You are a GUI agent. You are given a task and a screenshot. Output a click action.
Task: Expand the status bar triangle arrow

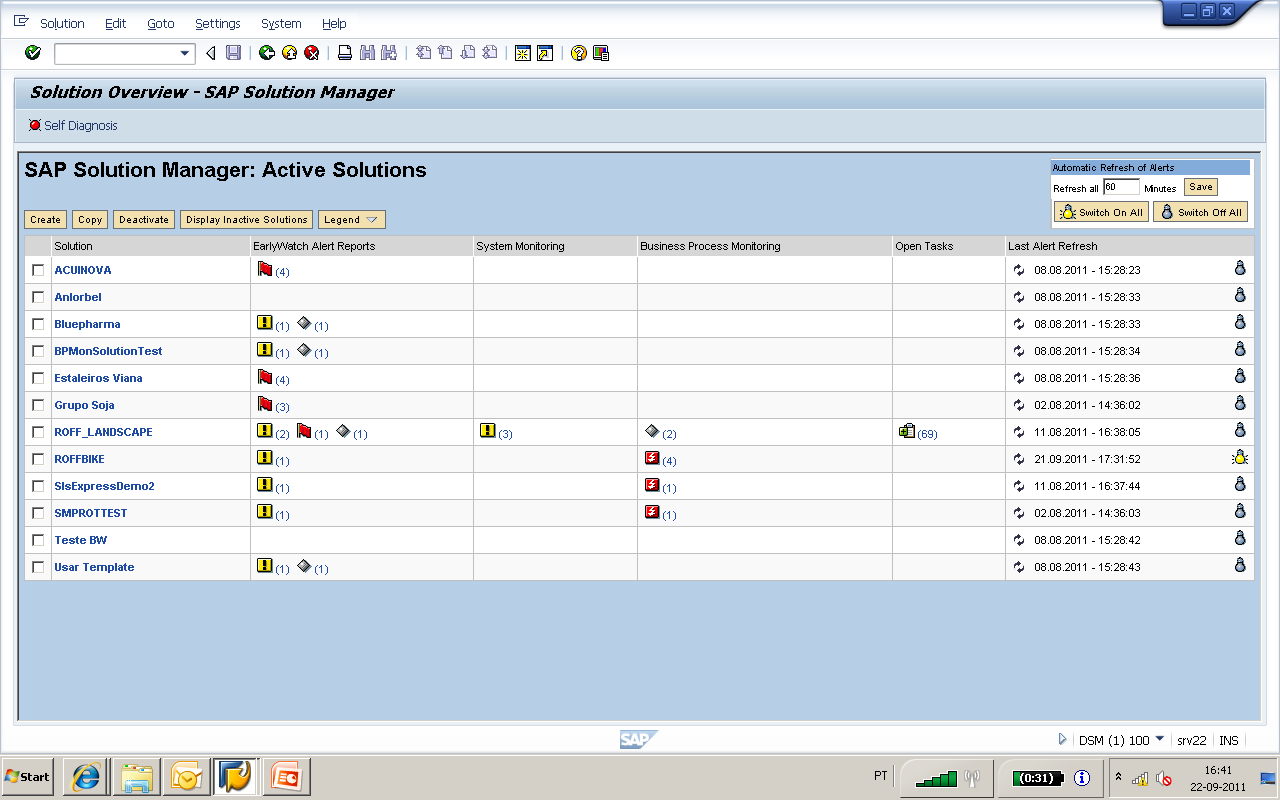1062,740
